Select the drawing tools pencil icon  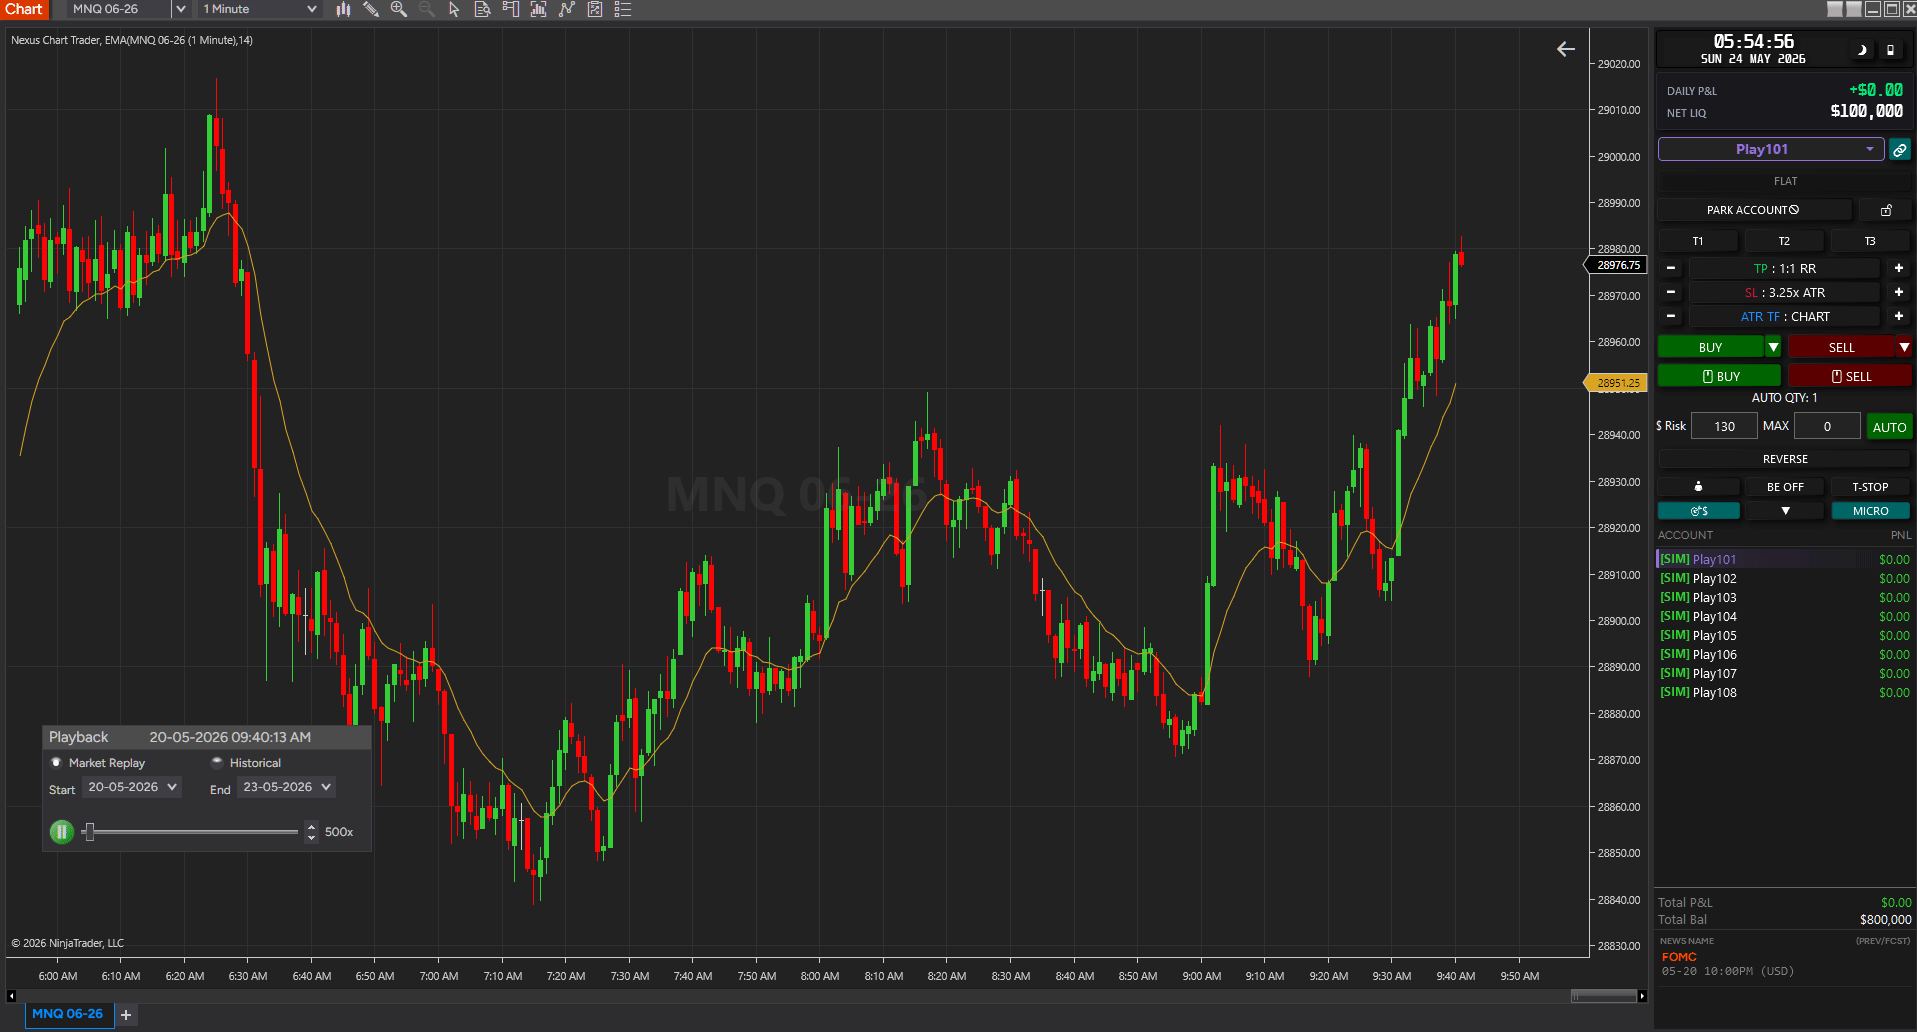(x=371, y=9)
